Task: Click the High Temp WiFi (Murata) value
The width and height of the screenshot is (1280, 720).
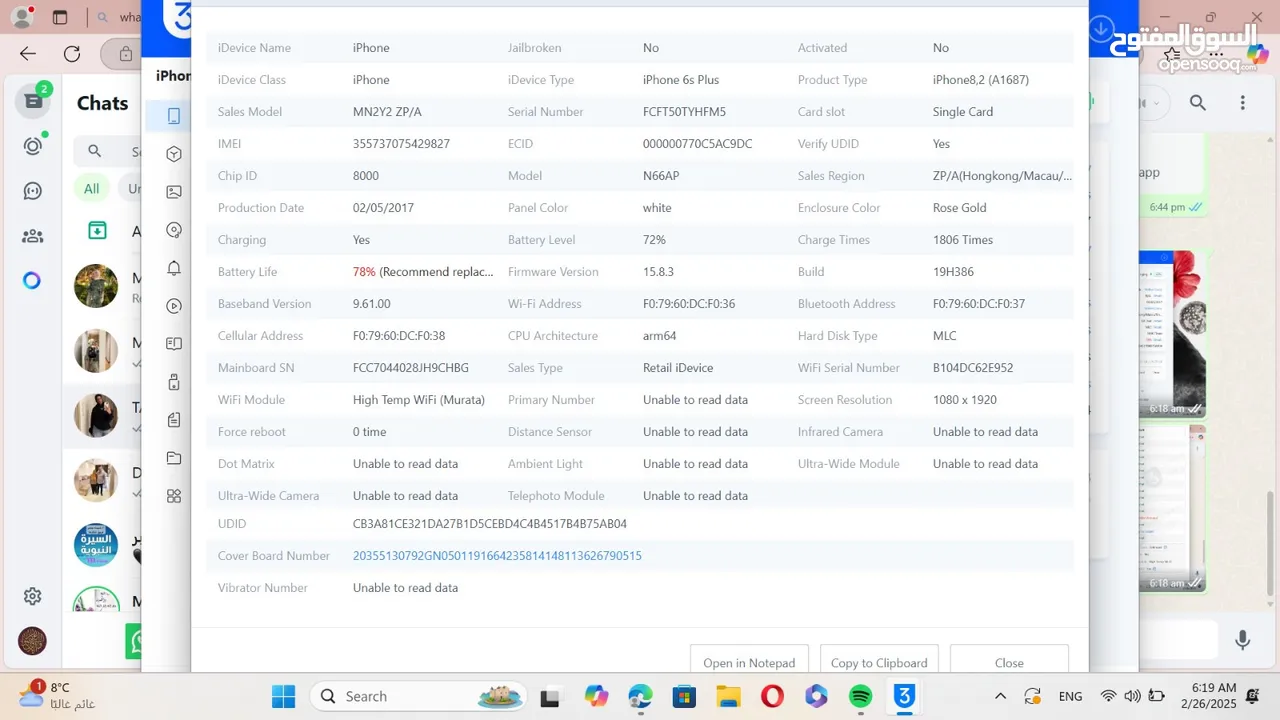Action: [x=419, y=400]
